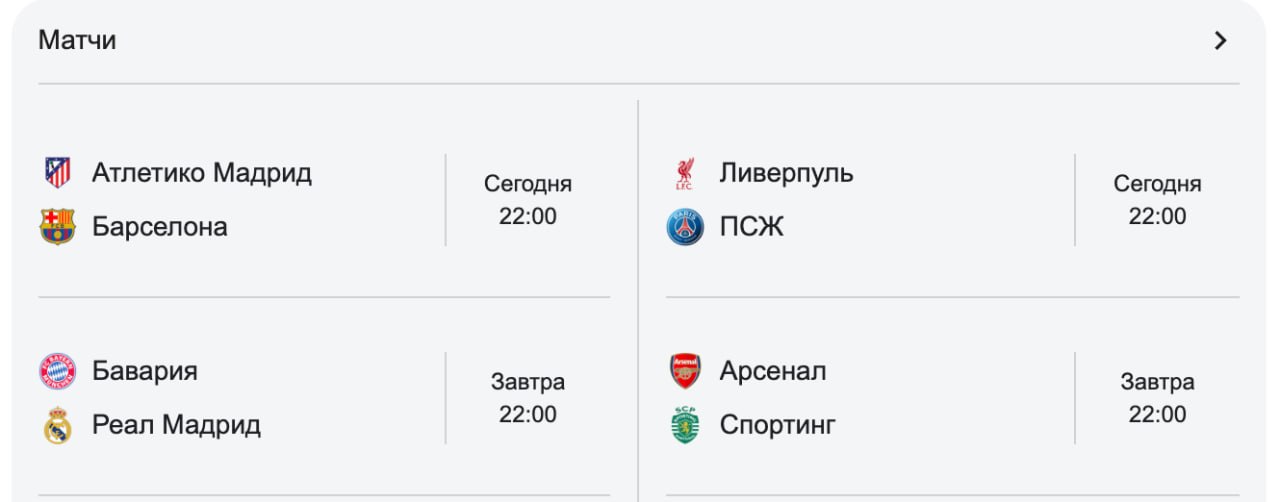Open the Арсенал team name

coord(773,371)
